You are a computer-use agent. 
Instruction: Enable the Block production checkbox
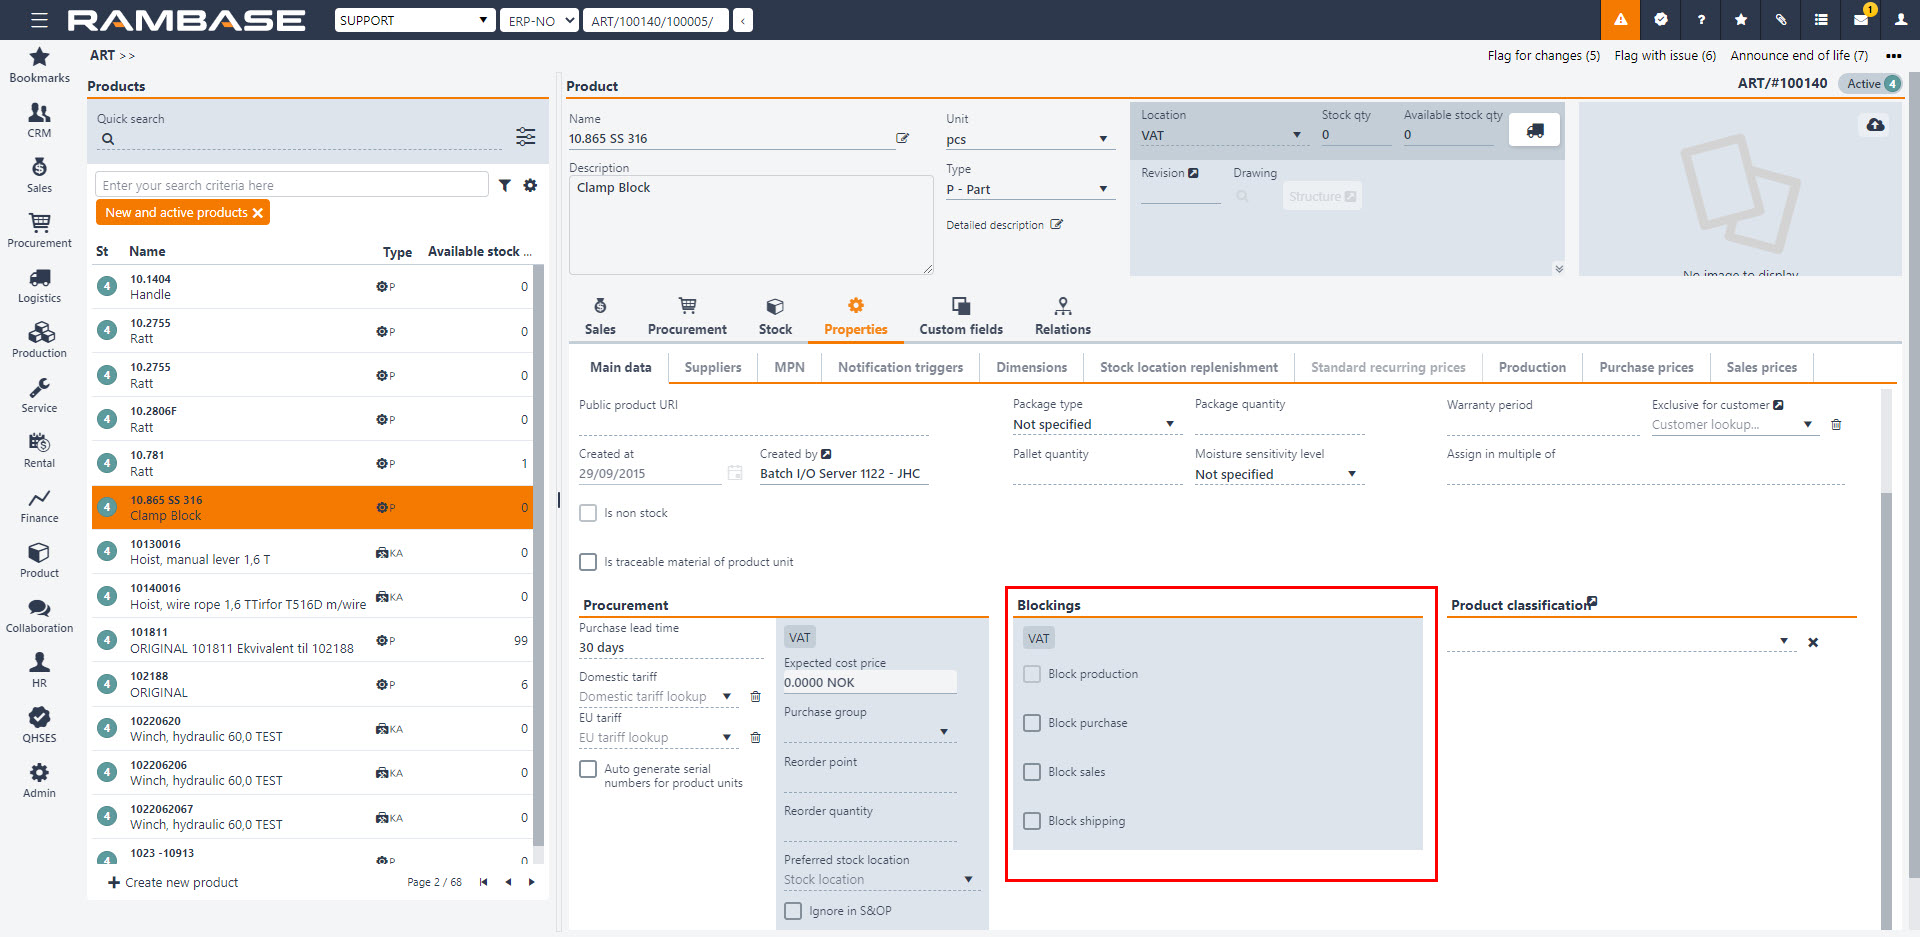point(1032,674)
